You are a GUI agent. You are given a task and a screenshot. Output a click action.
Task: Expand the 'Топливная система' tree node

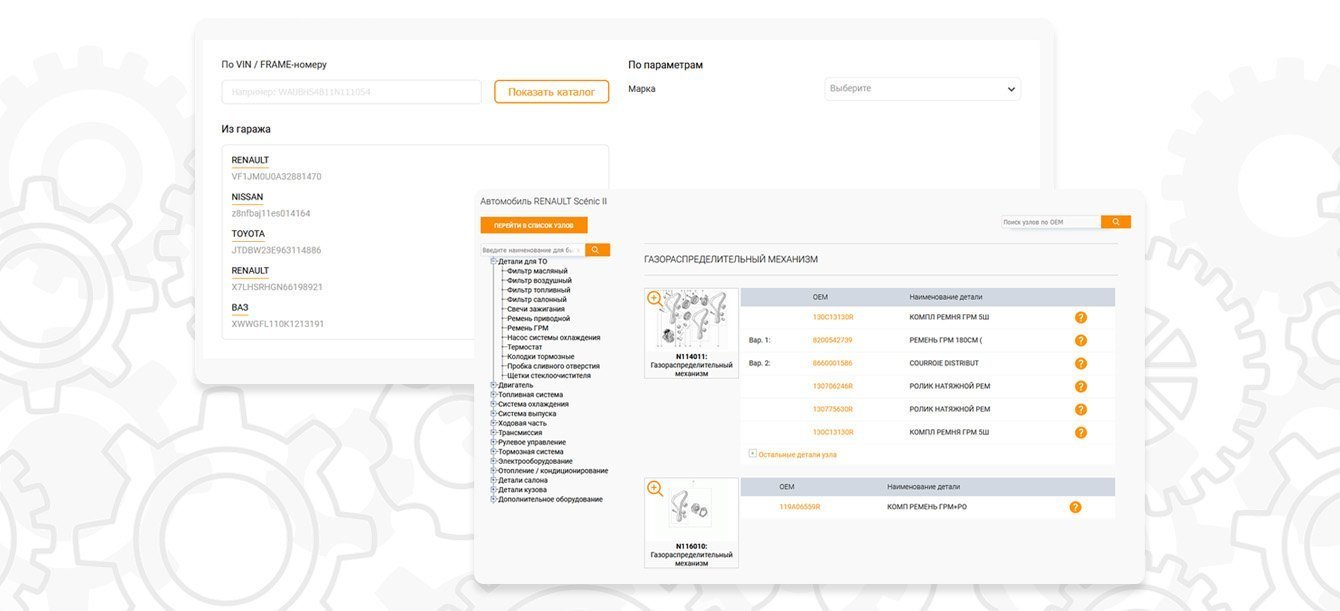point(494,394)
